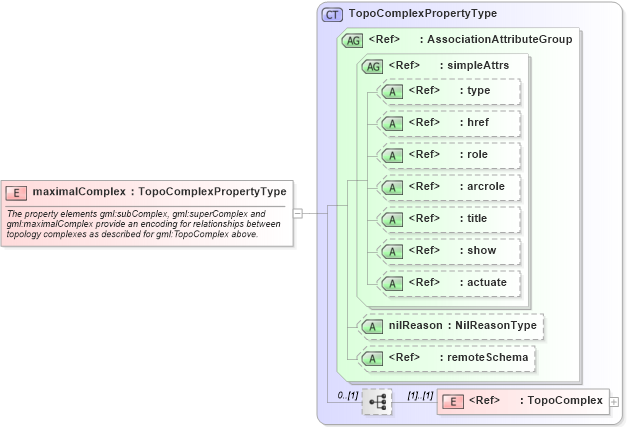The width and height of the screenshot is (627, 427).
Task: Select the nilReason : NilReasonType label
Action: (463, 325)
